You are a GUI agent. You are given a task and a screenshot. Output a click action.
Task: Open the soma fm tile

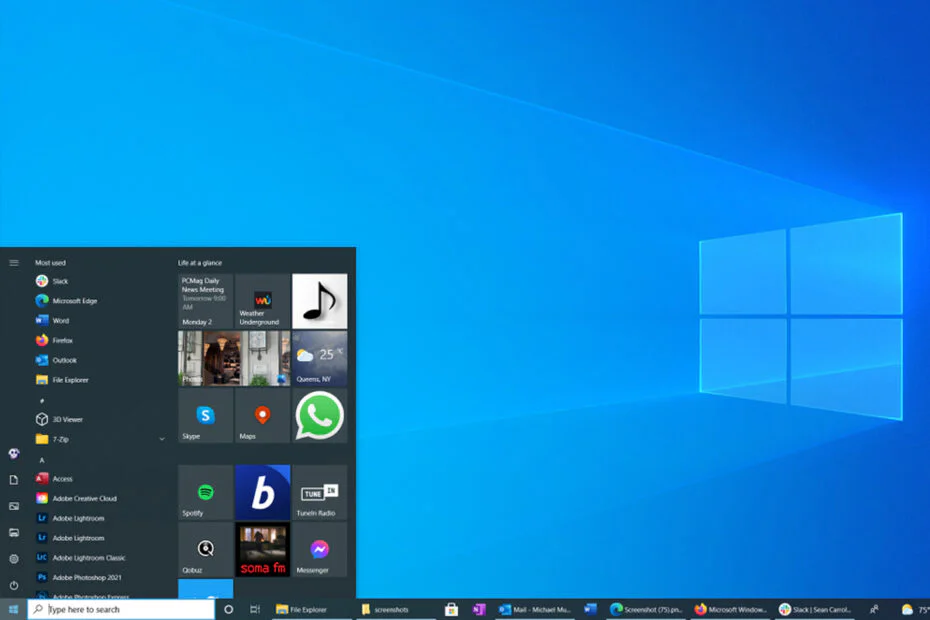(262, 549)
